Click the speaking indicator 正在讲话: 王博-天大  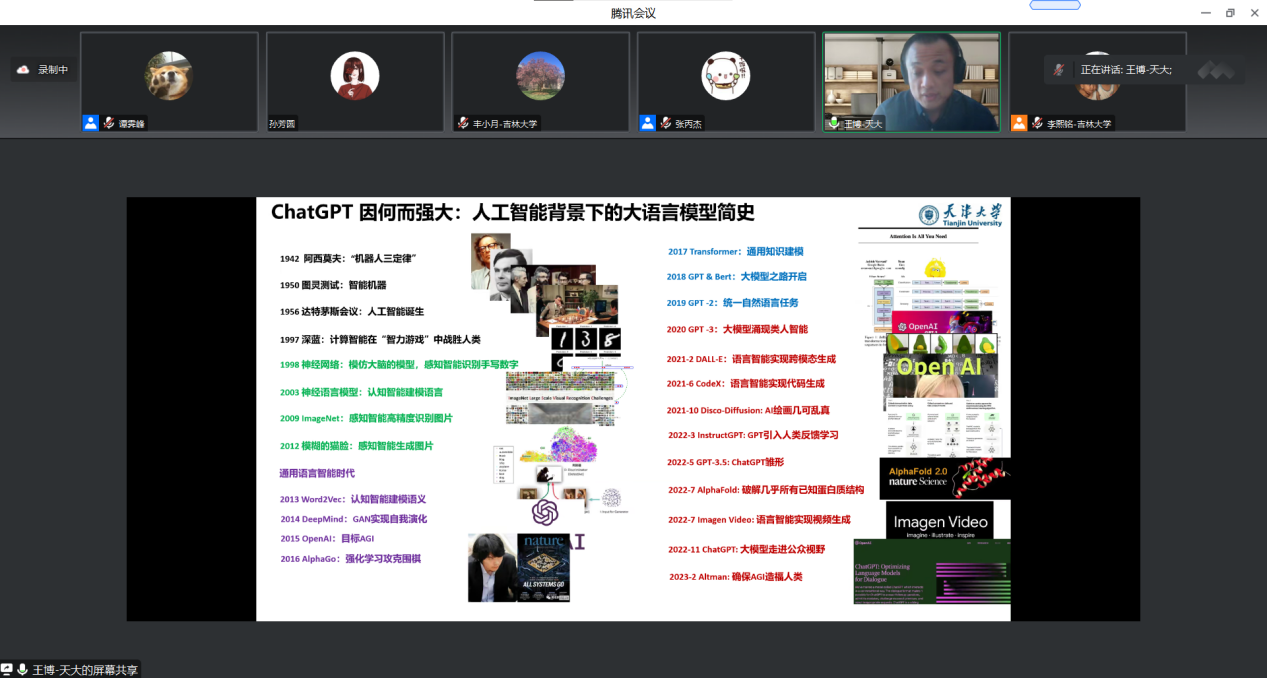pyautogui.click(x=1124, y=70)
